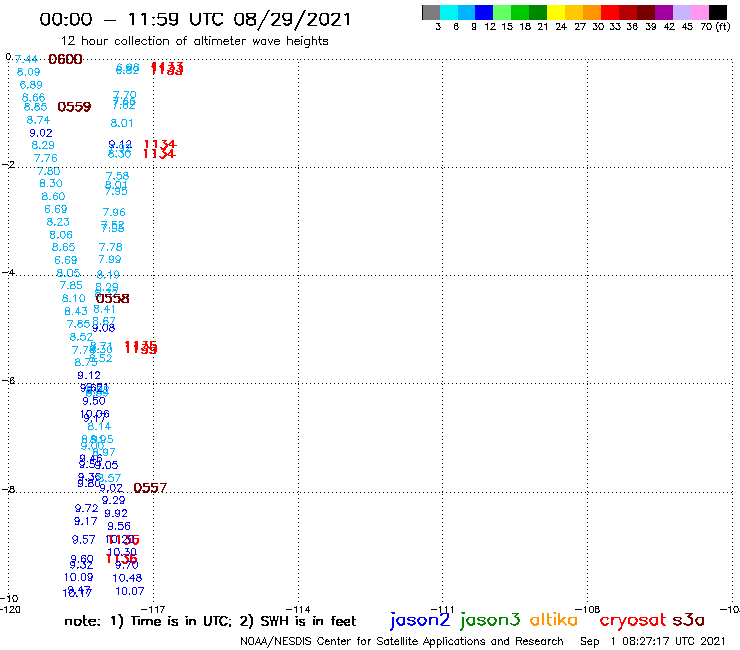This screenshot has width=740, height=650.
Task: Click the wave height value '10.48'
Action: tap(127, 578)
